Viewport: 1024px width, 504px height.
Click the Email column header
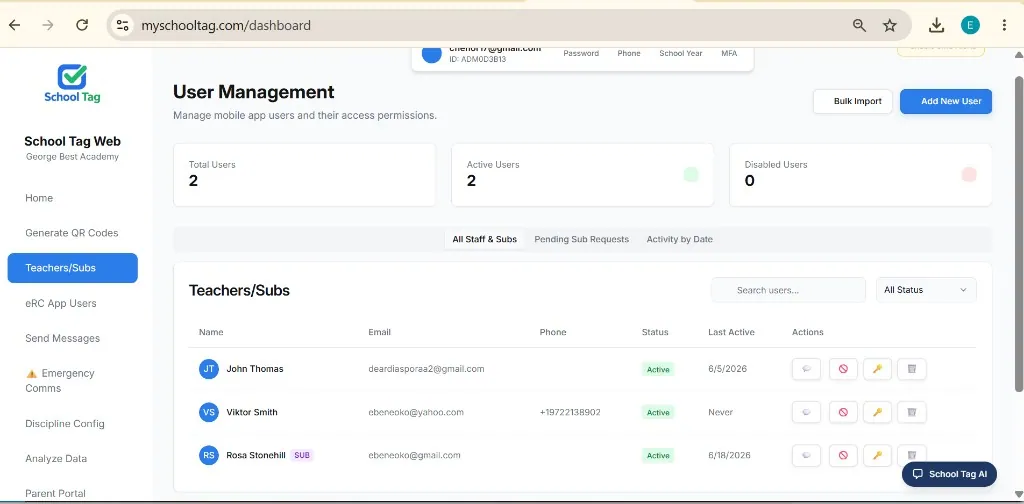coord(379,332)
